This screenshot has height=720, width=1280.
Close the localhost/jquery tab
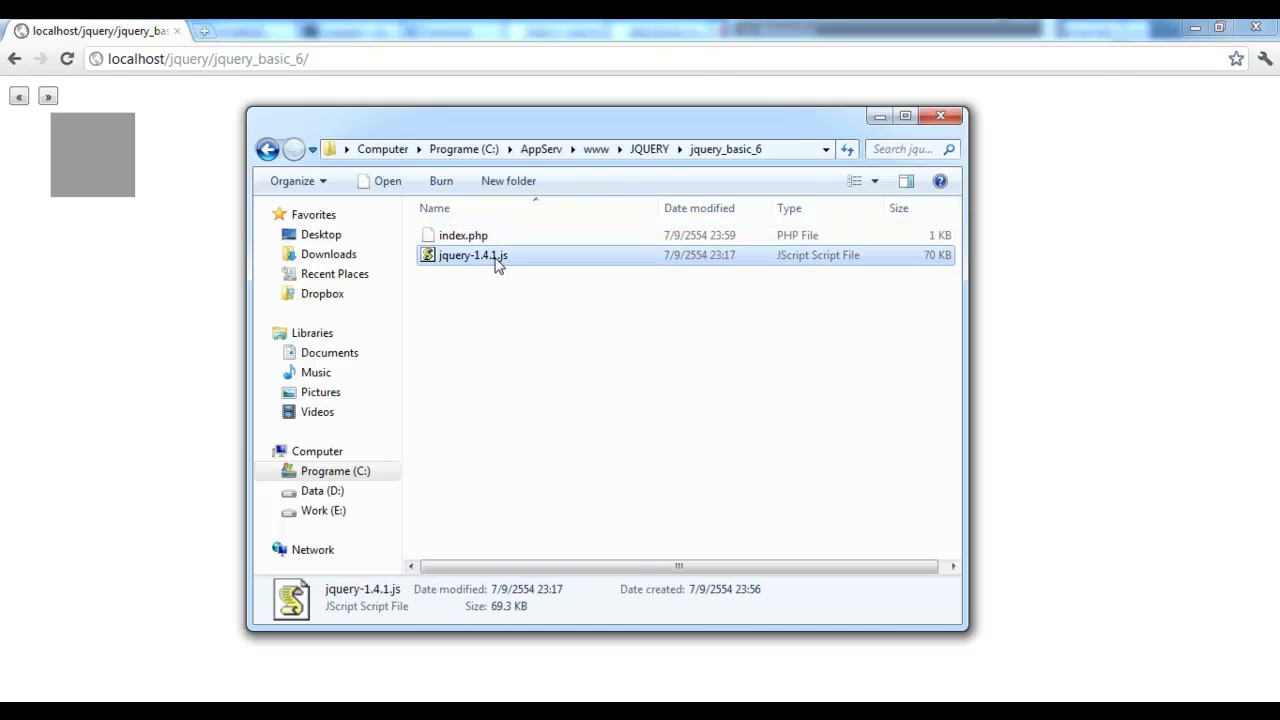[177, 31]
